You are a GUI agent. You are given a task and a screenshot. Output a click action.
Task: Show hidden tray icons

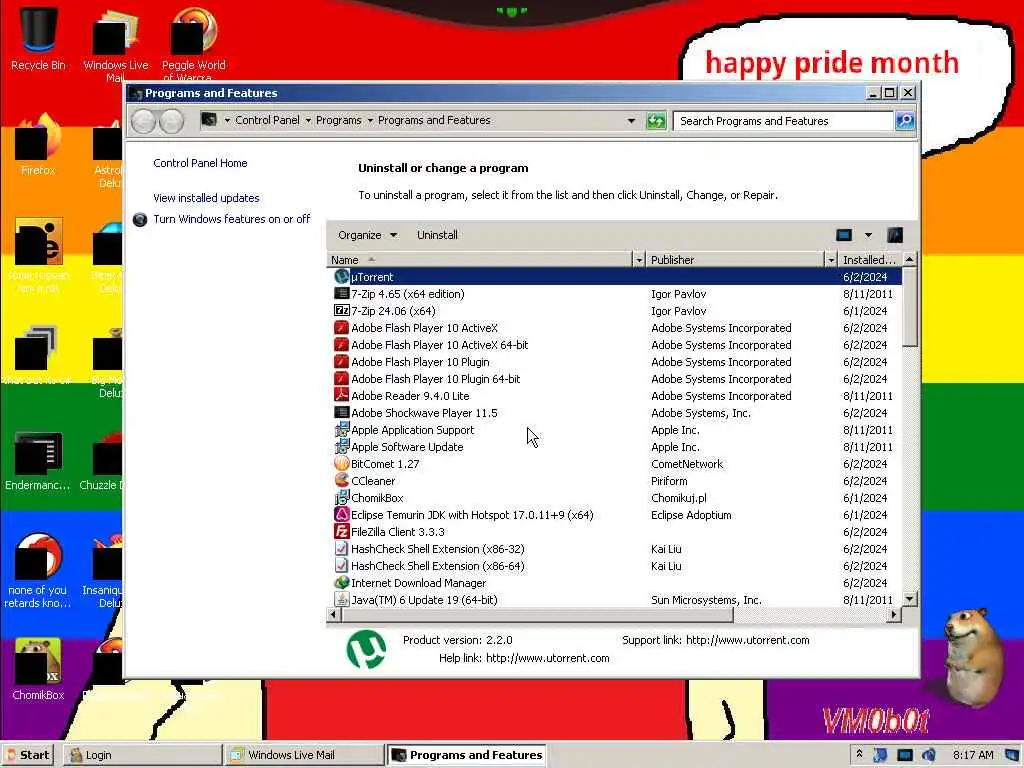[859, 754]
